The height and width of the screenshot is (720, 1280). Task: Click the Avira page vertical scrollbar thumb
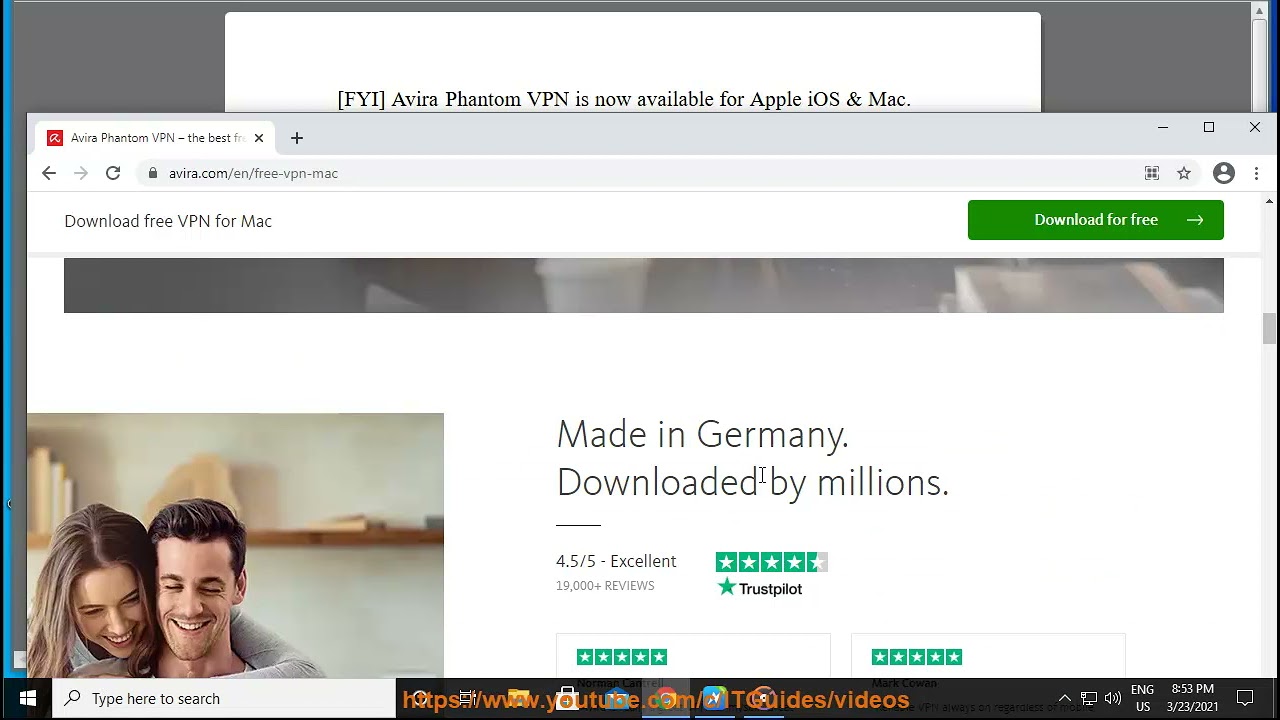[1269, 329]
